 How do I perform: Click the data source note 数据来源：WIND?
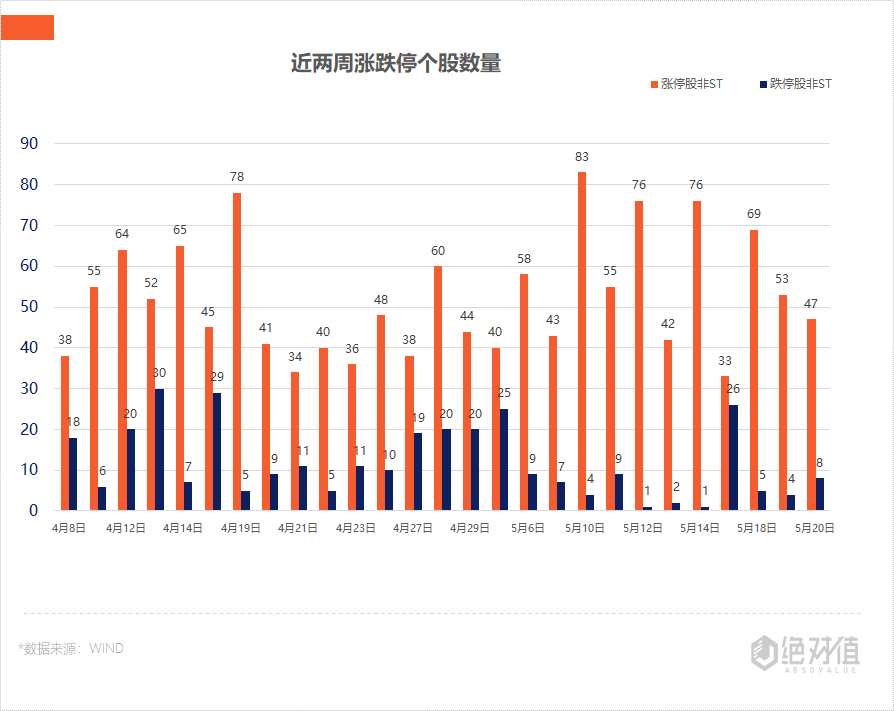coord(71,648)
